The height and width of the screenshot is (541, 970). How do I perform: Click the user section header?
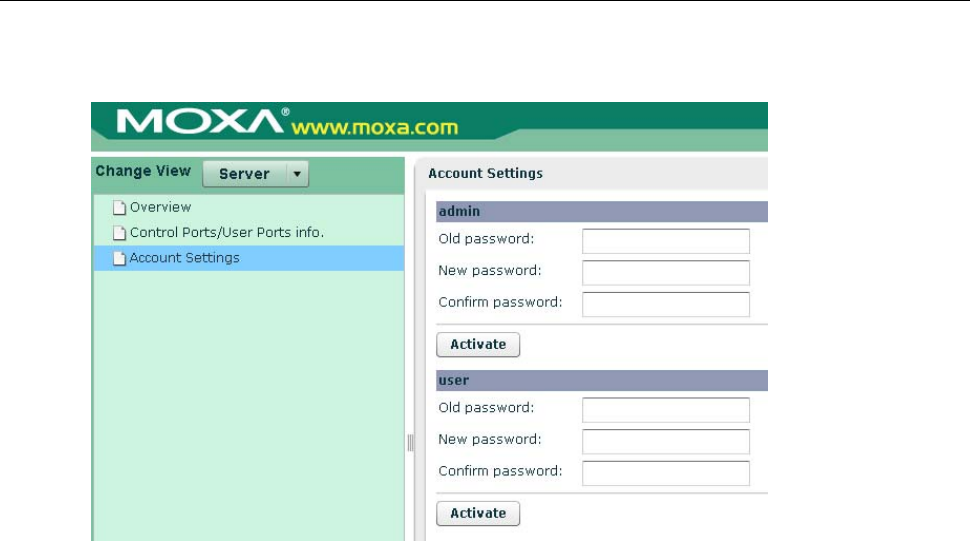click(x=602, y=380)
